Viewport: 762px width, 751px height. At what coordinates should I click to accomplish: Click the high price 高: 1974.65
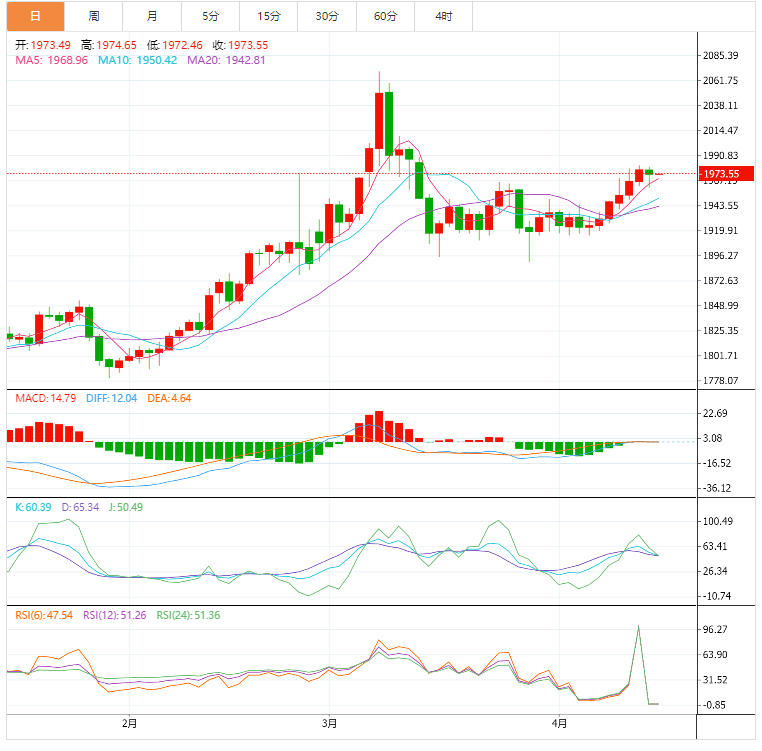tap(109, 45)
